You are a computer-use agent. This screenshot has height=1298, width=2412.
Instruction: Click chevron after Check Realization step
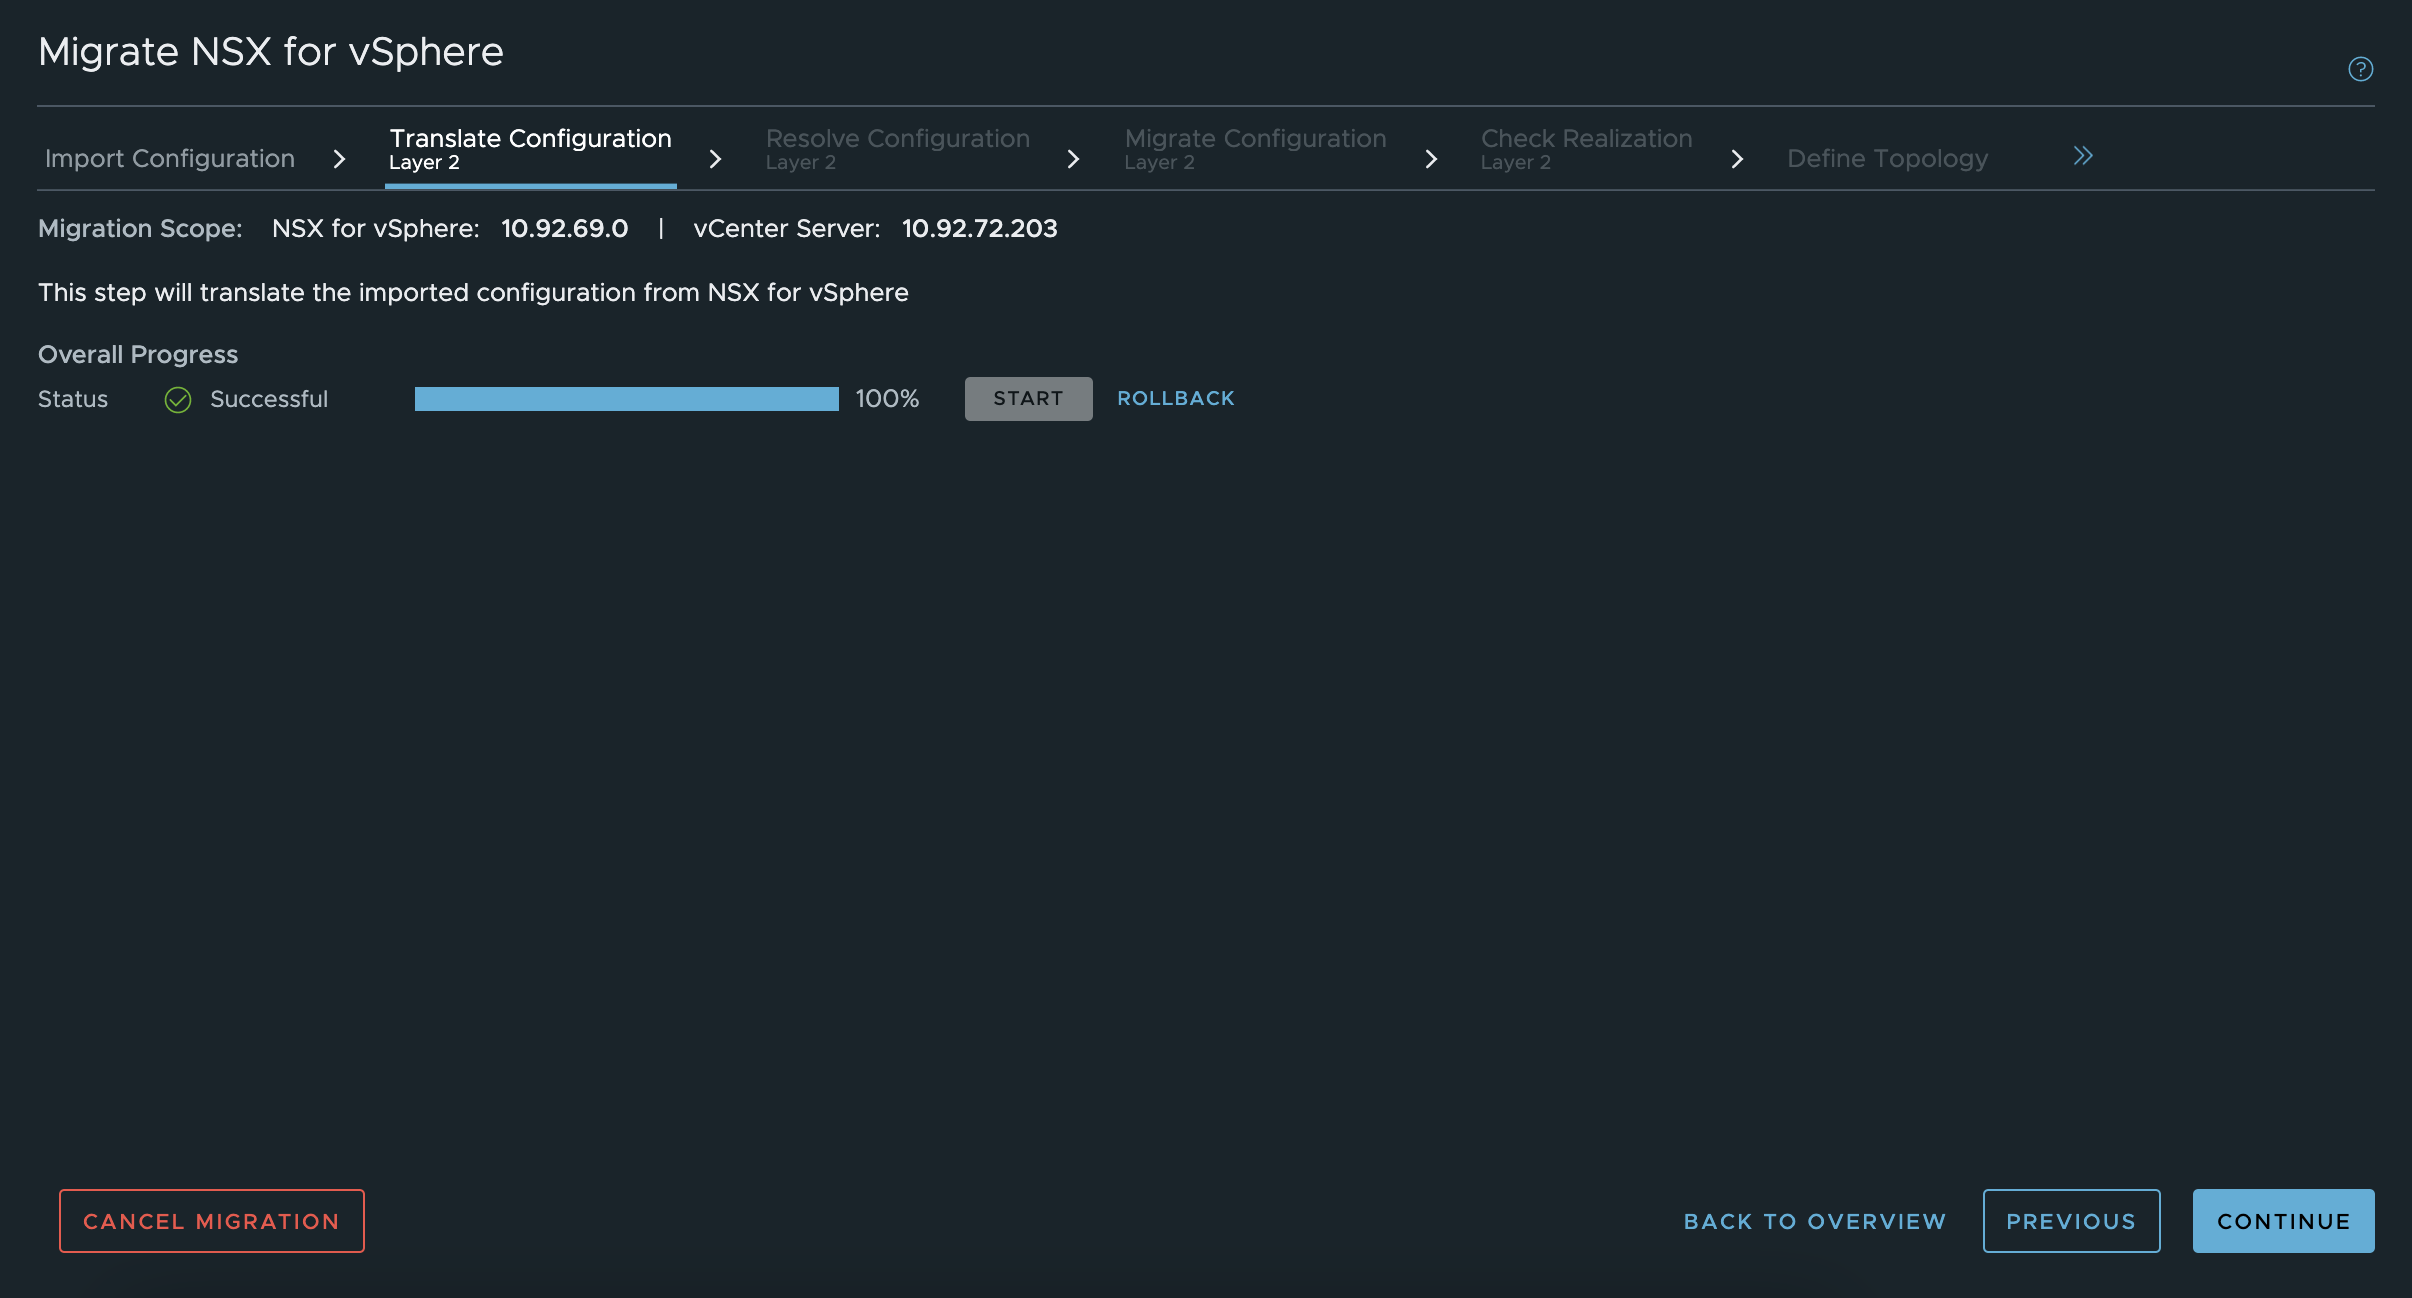pyautogui.click(x=1737, y=159)
